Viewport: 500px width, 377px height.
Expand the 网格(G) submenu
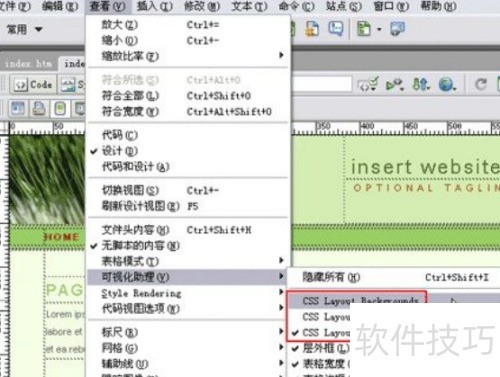pyautogui.click(x=188, y=348)
